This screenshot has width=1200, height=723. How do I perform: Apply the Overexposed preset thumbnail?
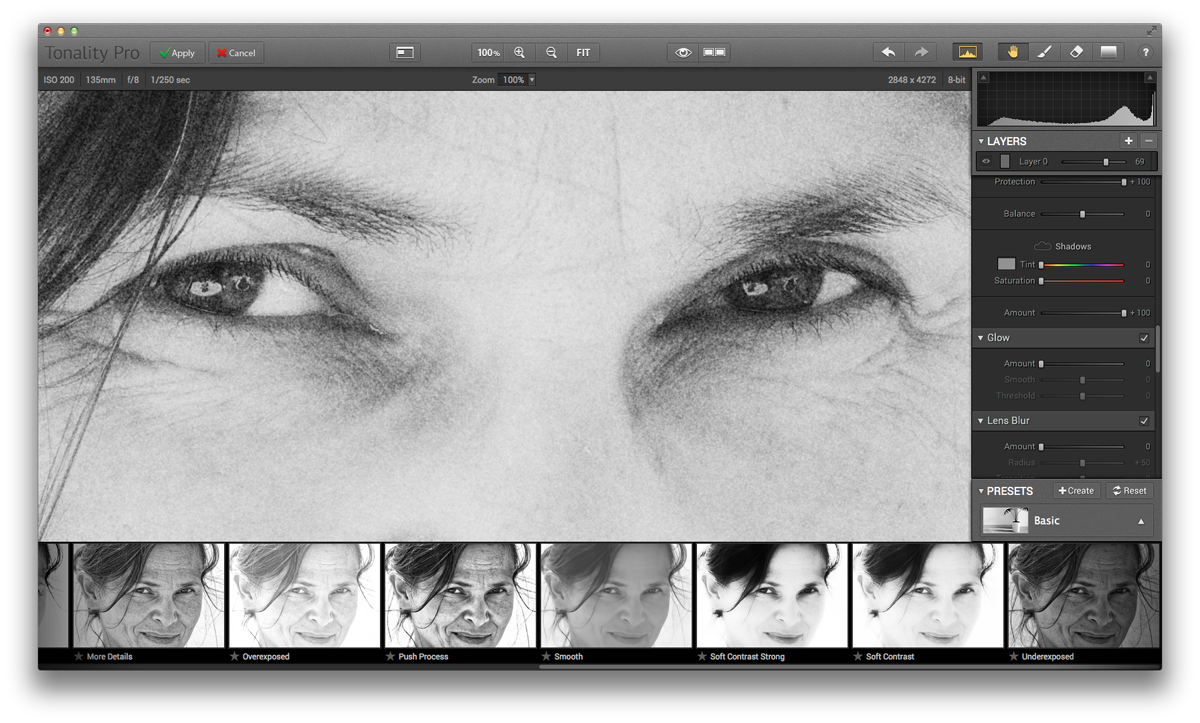[304, 596]
